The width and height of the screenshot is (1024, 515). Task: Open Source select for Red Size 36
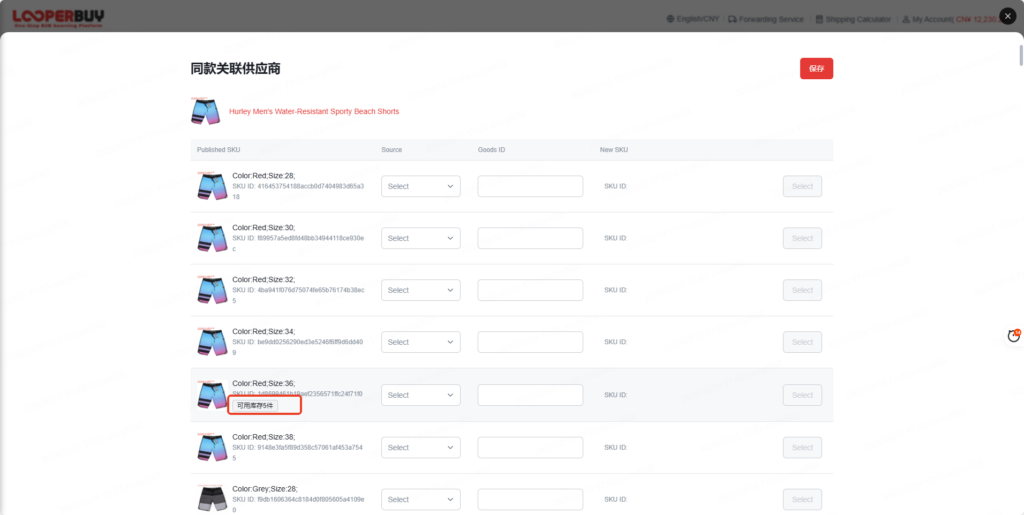coord(420,395)
